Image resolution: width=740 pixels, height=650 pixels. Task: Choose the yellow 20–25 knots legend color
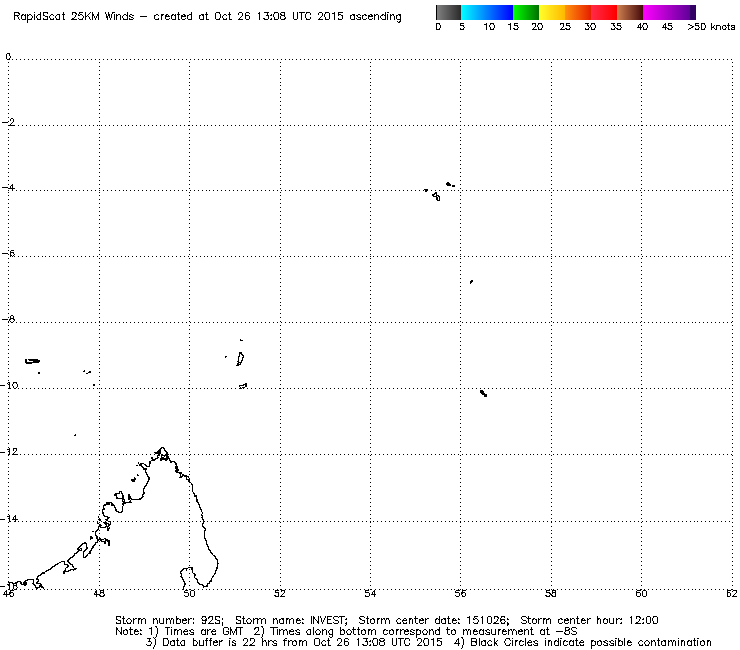[552, 12]
